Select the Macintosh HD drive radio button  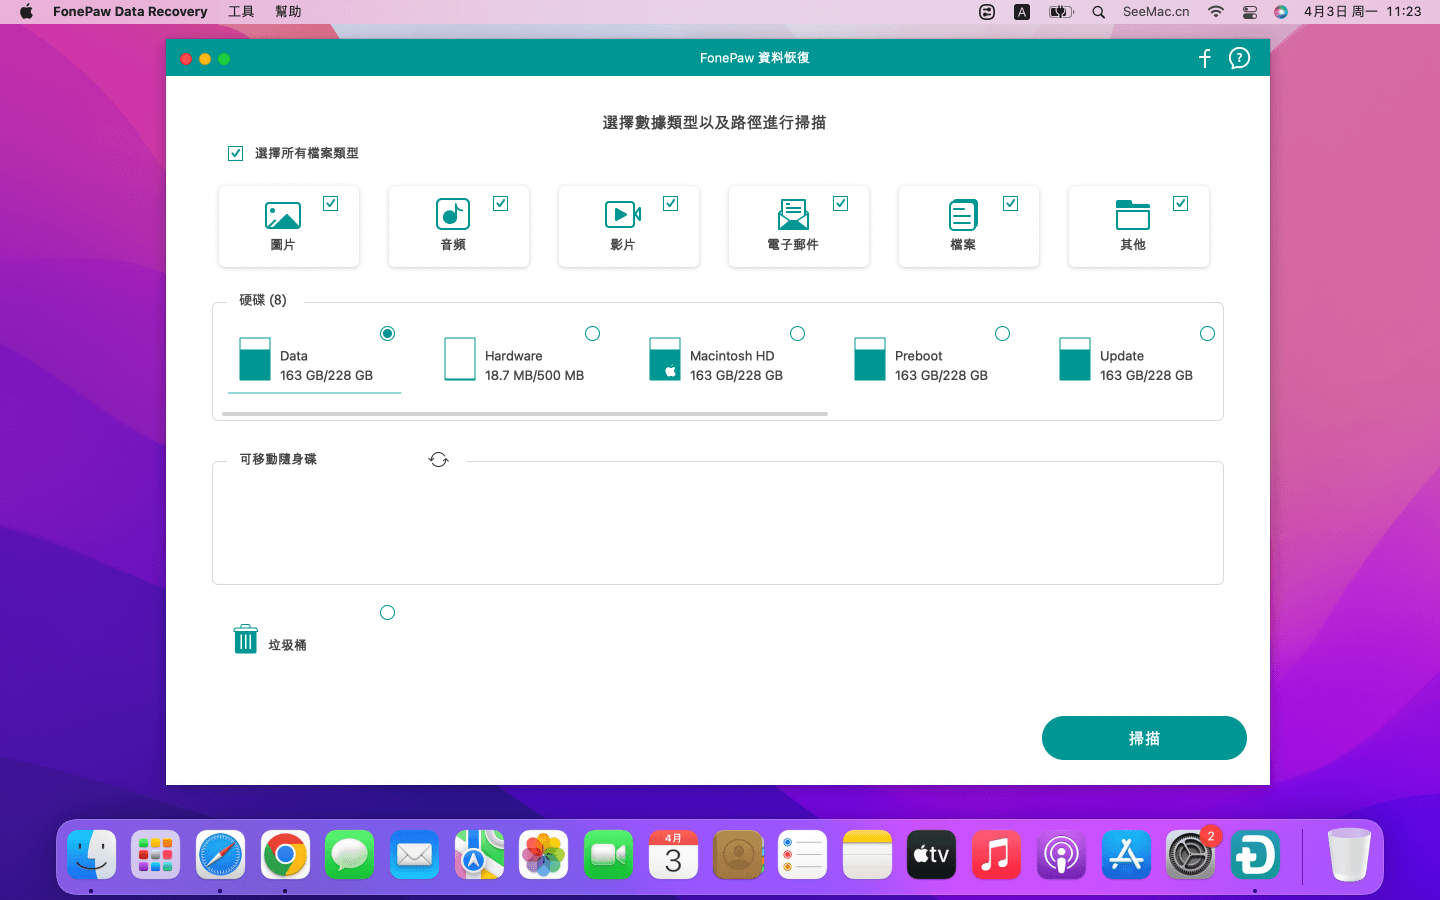point(797,334)
